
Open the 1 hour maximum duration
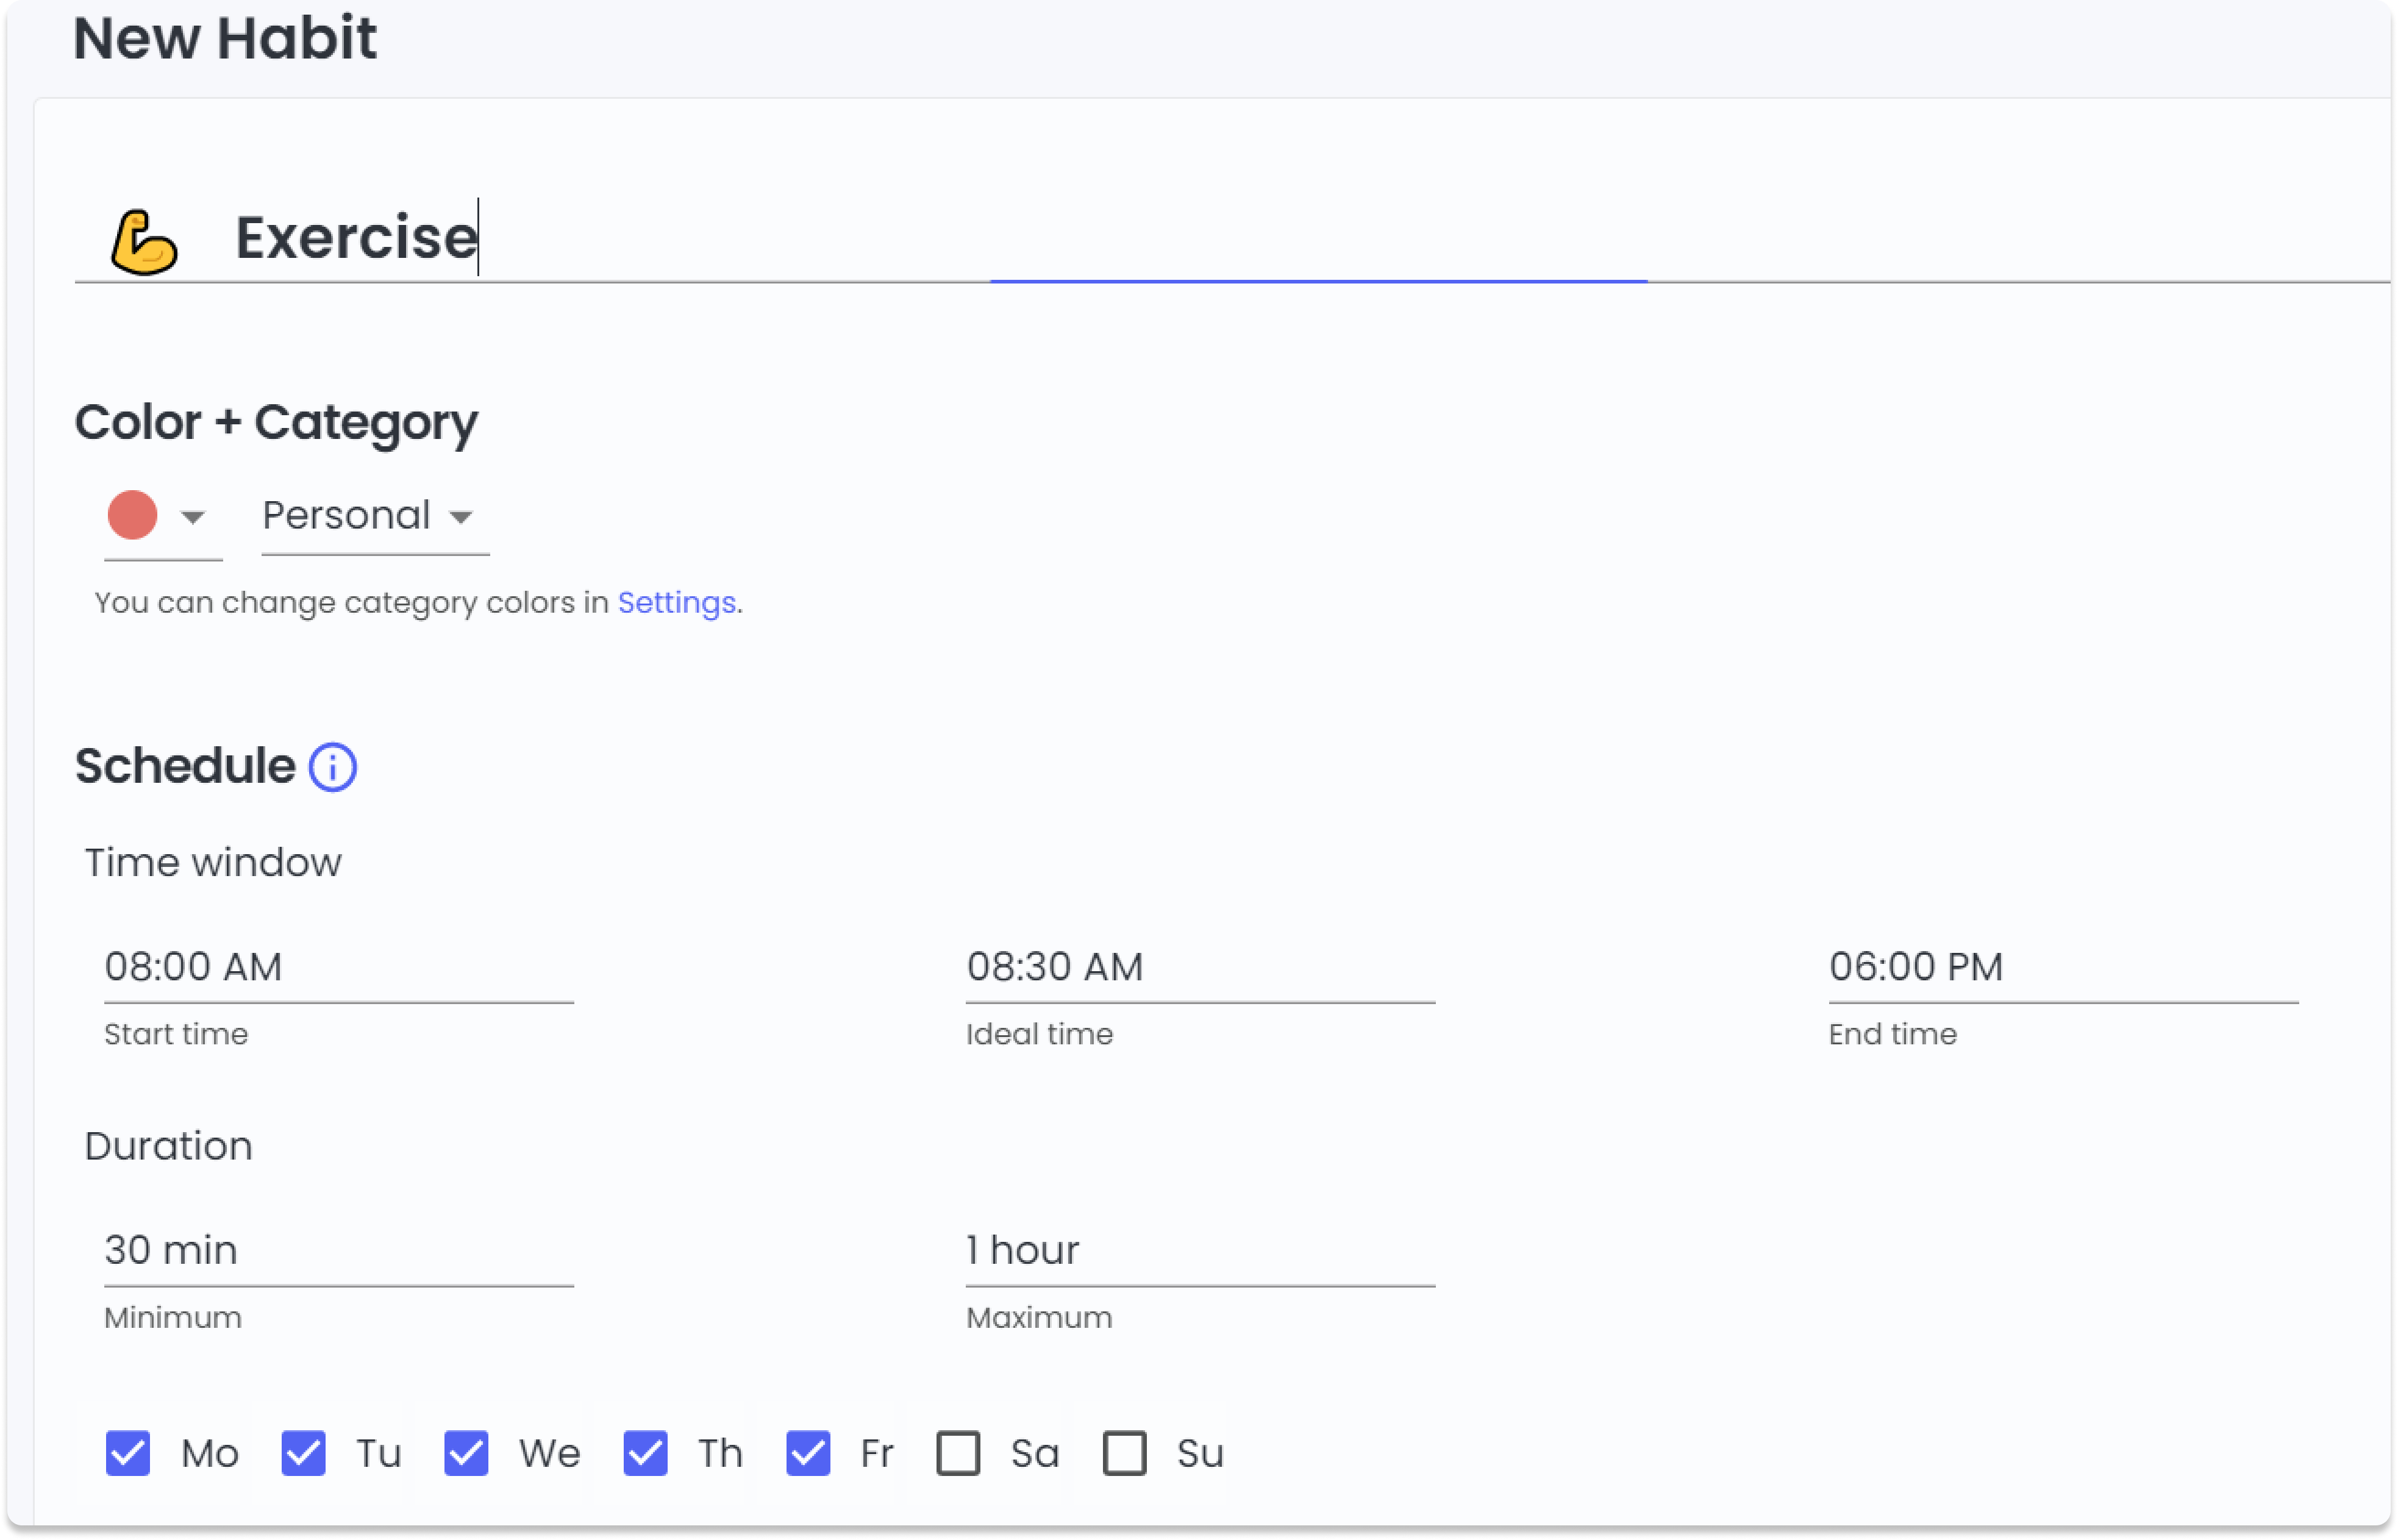tap(1199, 1250)
